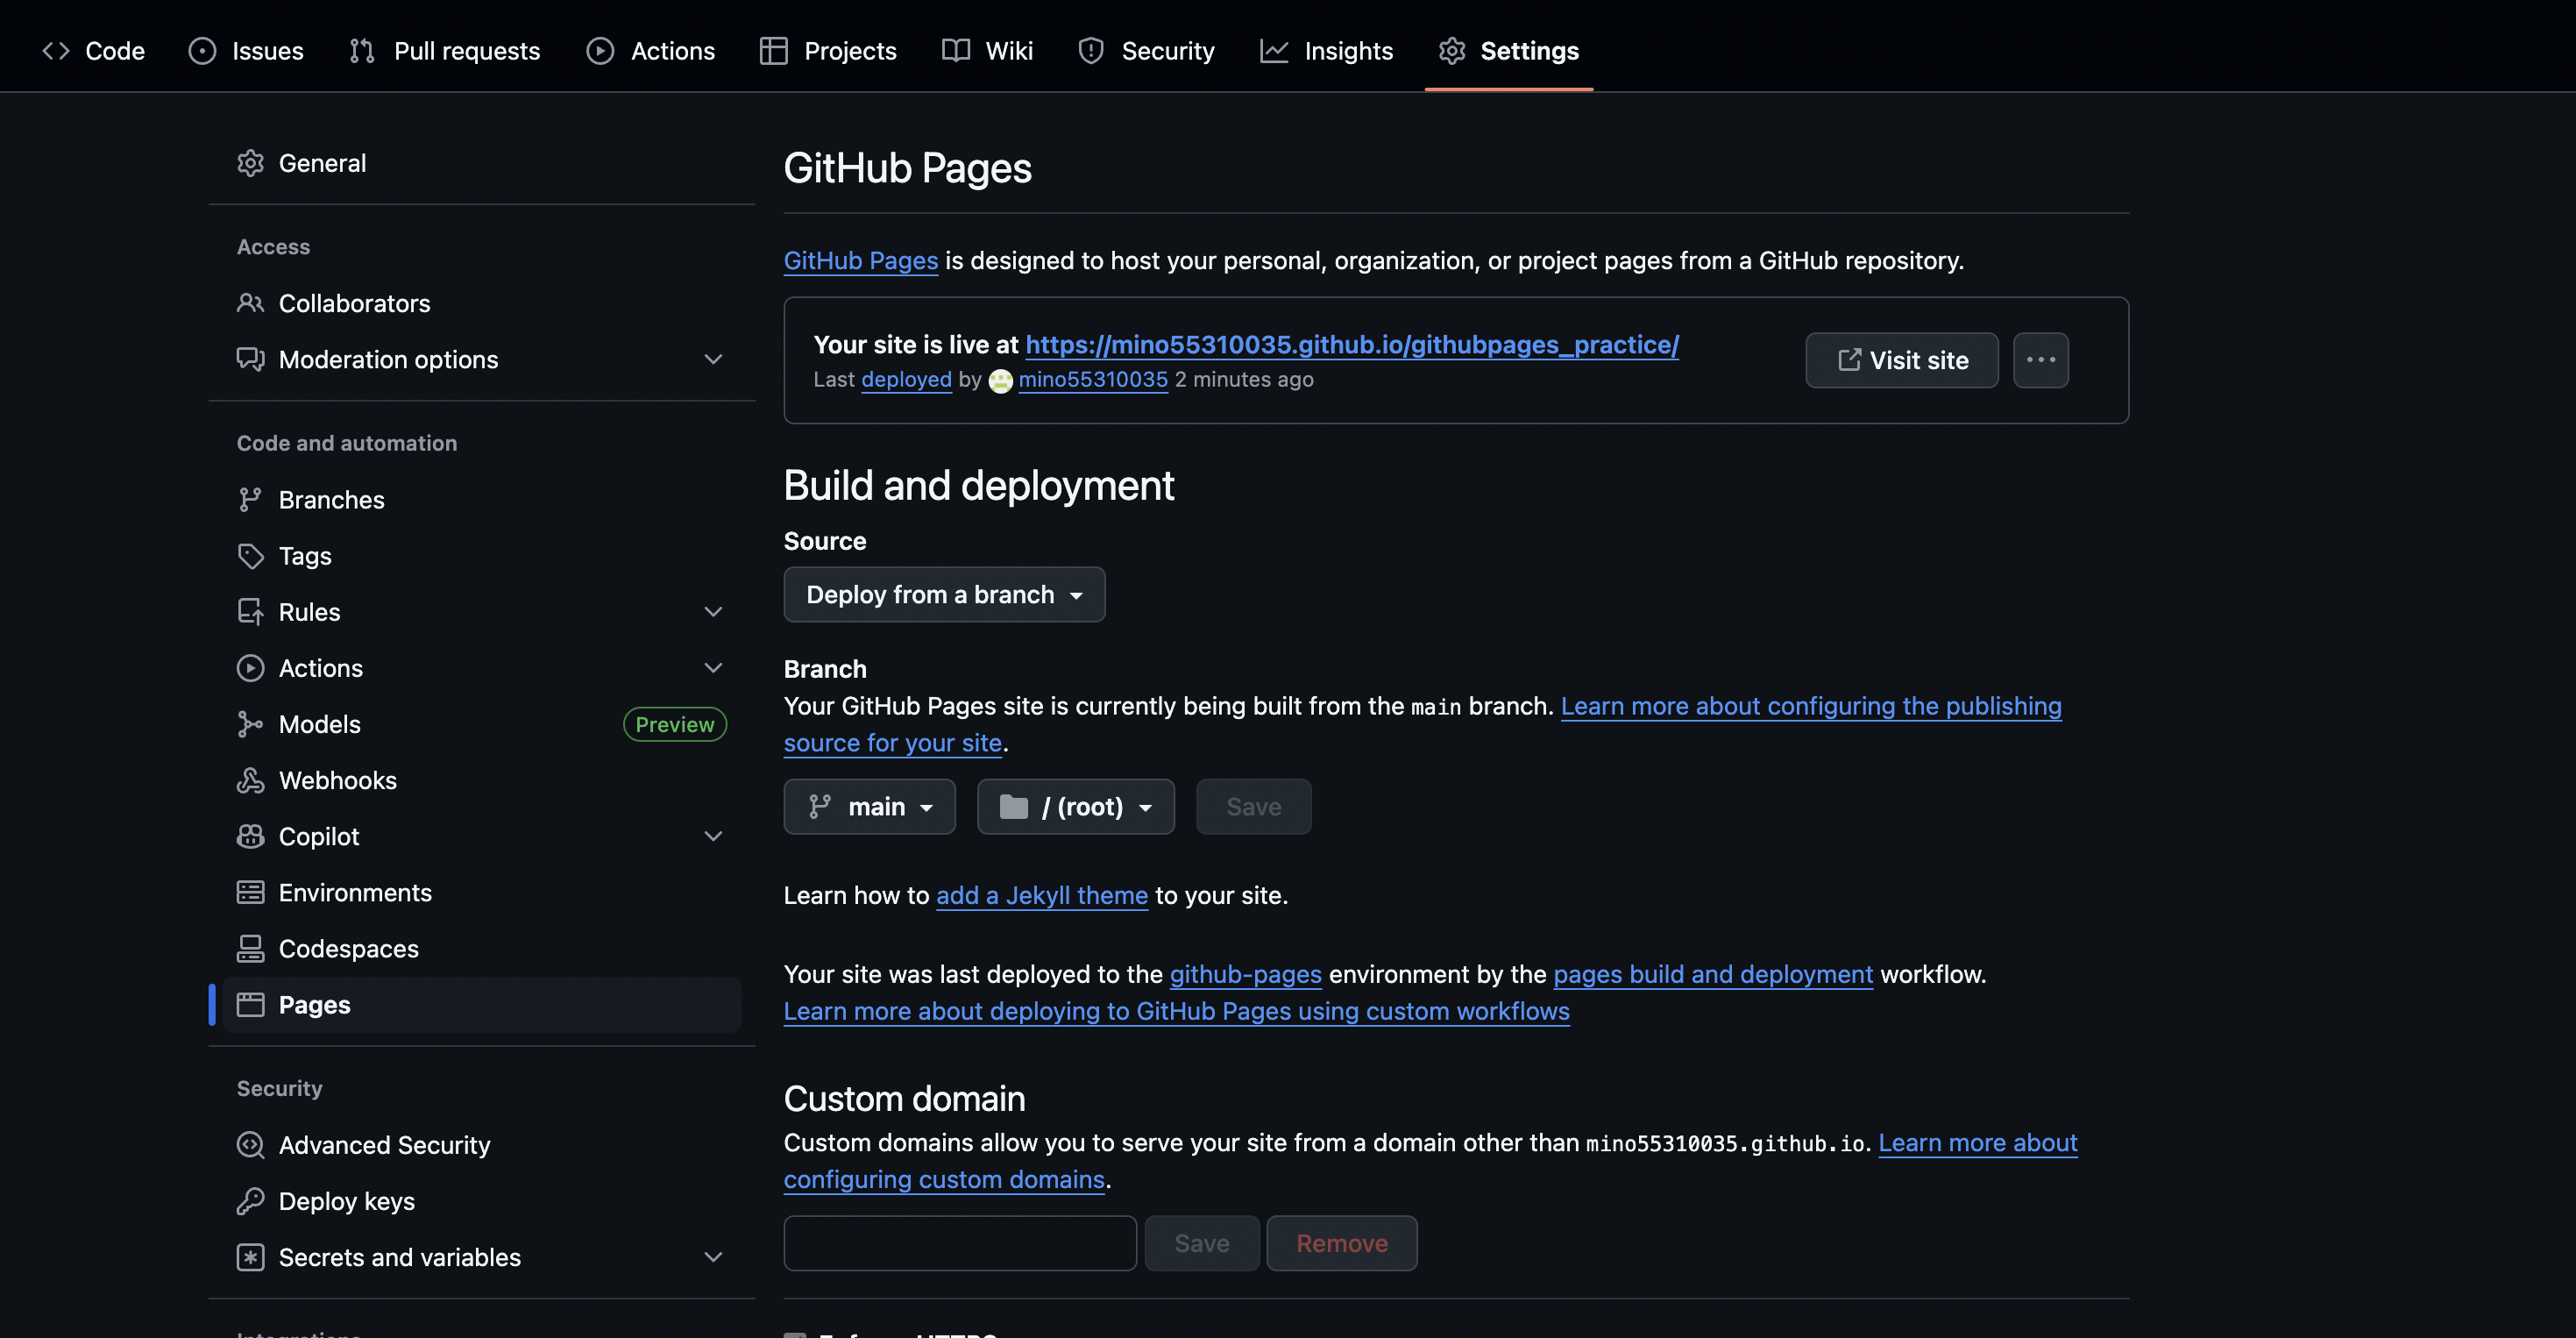
Task: Click the Branches icon in sidebar
Action: (250, 499)
